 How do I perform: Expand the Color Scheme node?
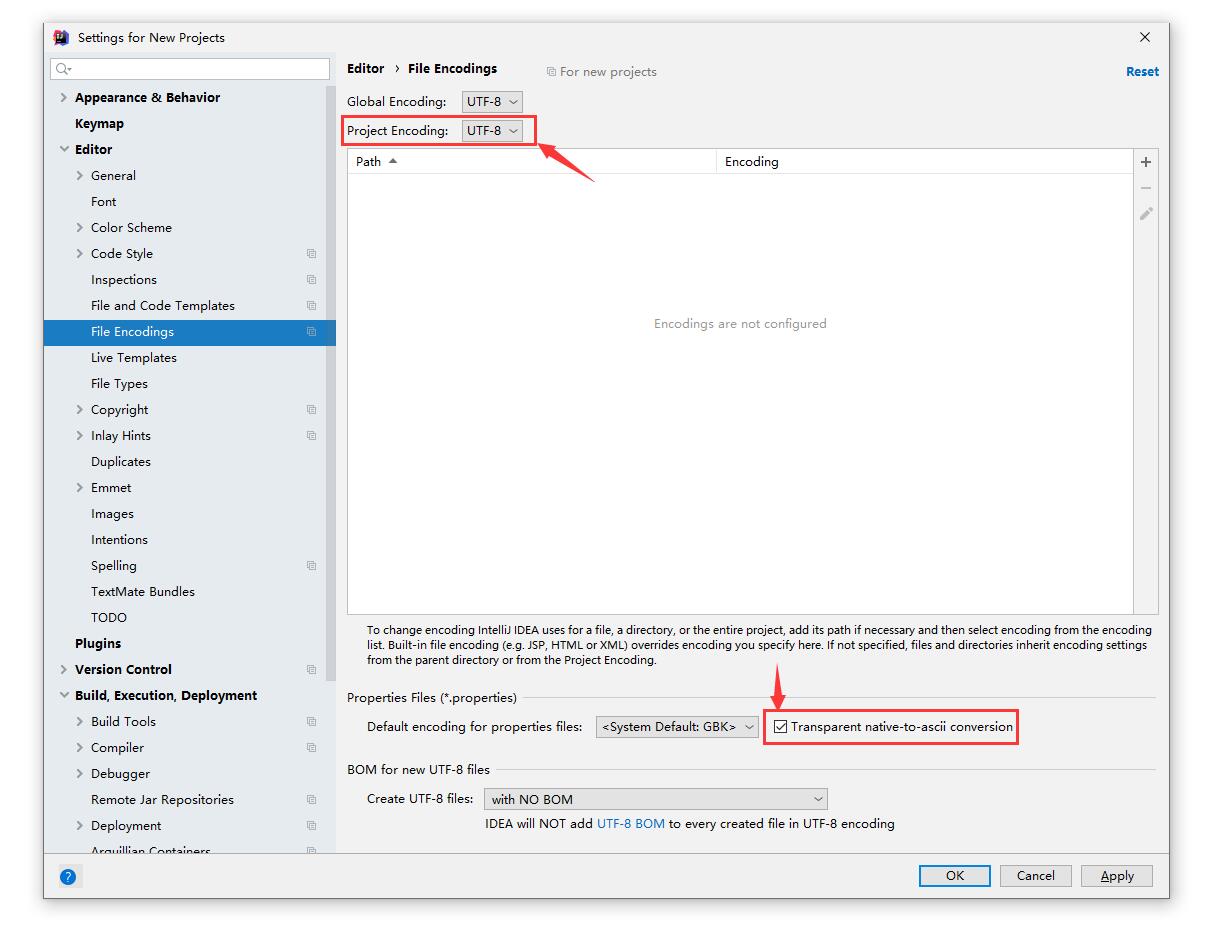point(80,228)
